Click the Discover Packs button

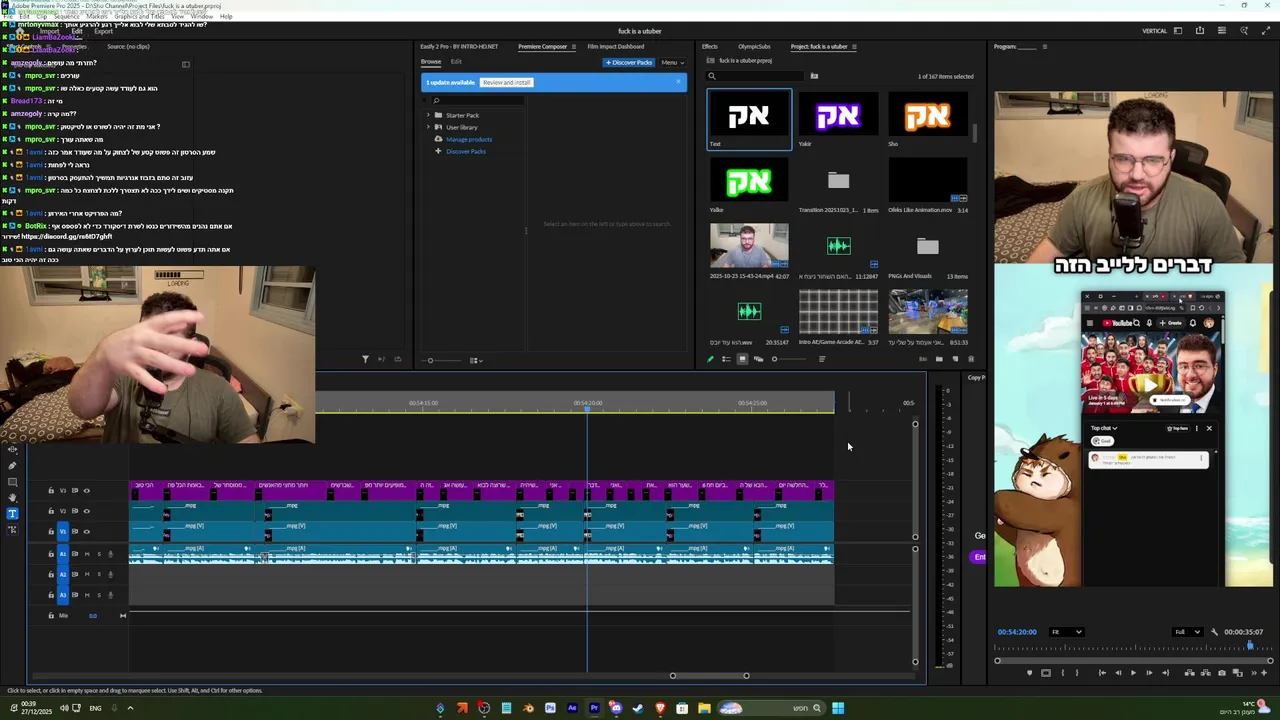[629, 62]
